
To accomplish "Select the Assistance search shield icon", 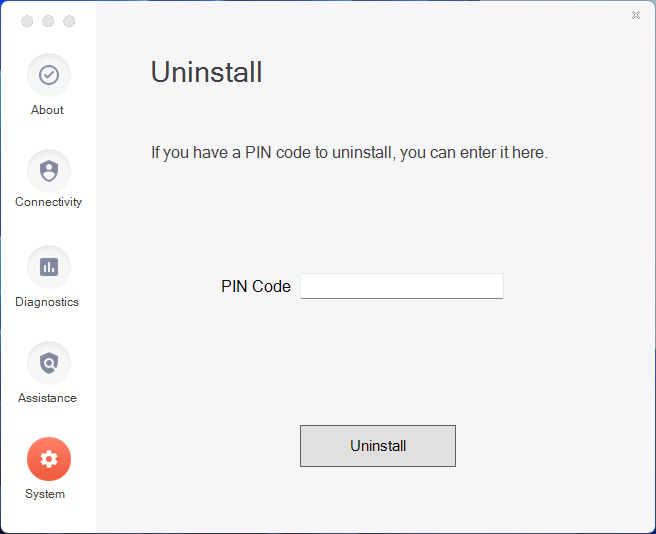I will pyautogui.click(x=49, y=363).
